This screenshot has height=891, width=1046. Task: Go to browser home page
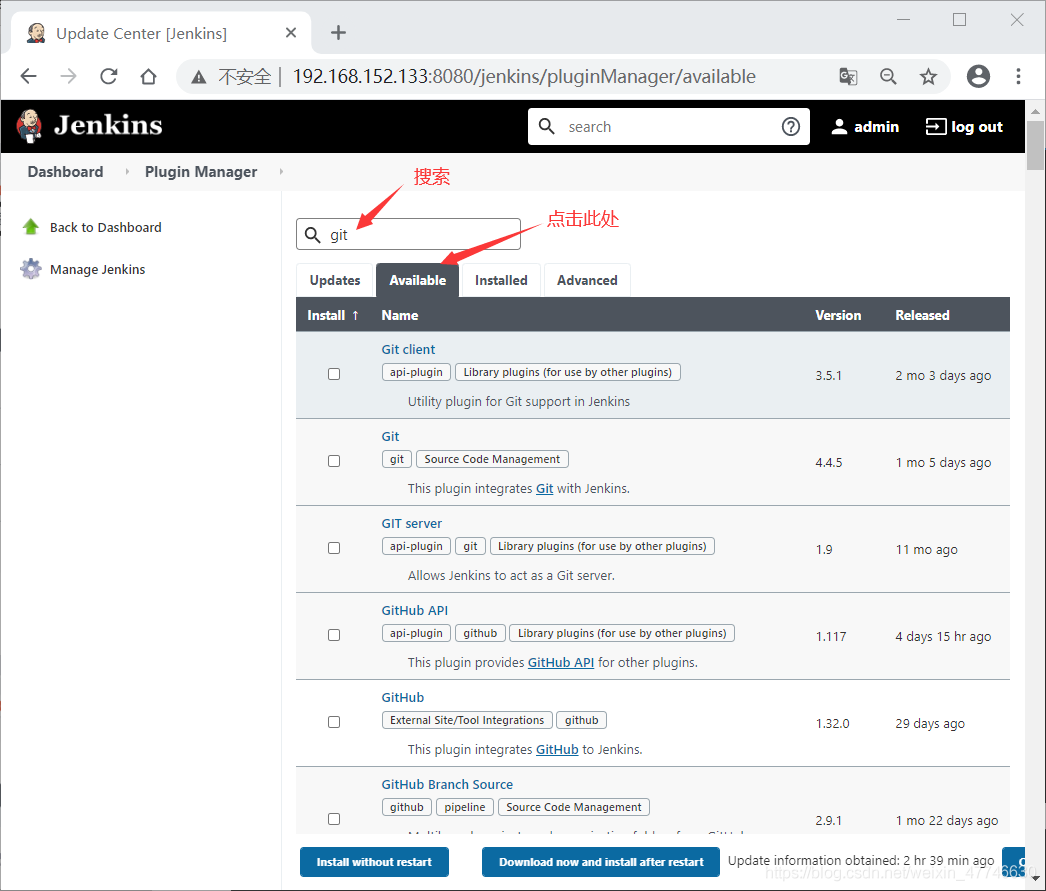149,77
